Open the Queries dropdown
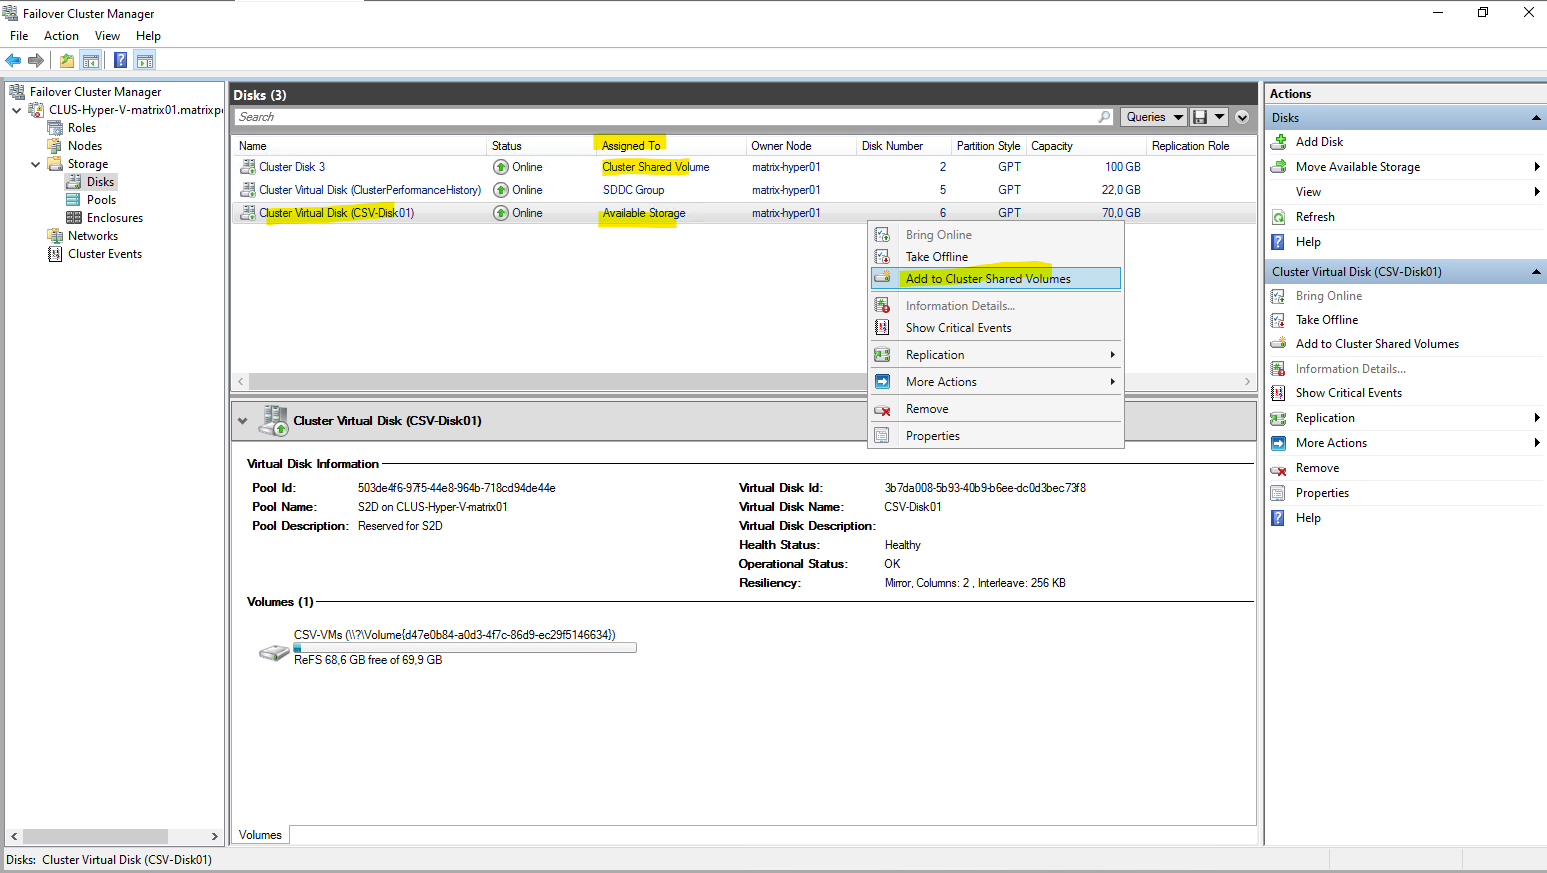Screen dimensions: 1547x873 (x=1153, y=117)
